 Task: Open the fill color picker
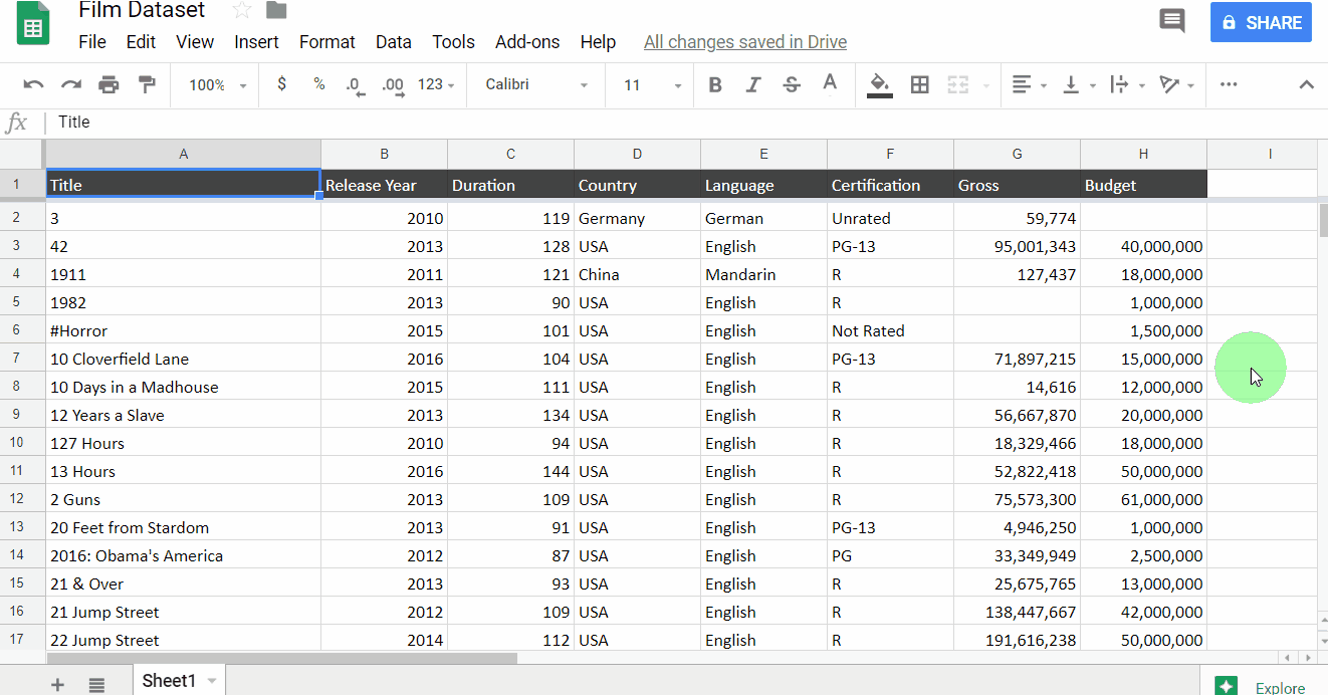pos(880,85)
